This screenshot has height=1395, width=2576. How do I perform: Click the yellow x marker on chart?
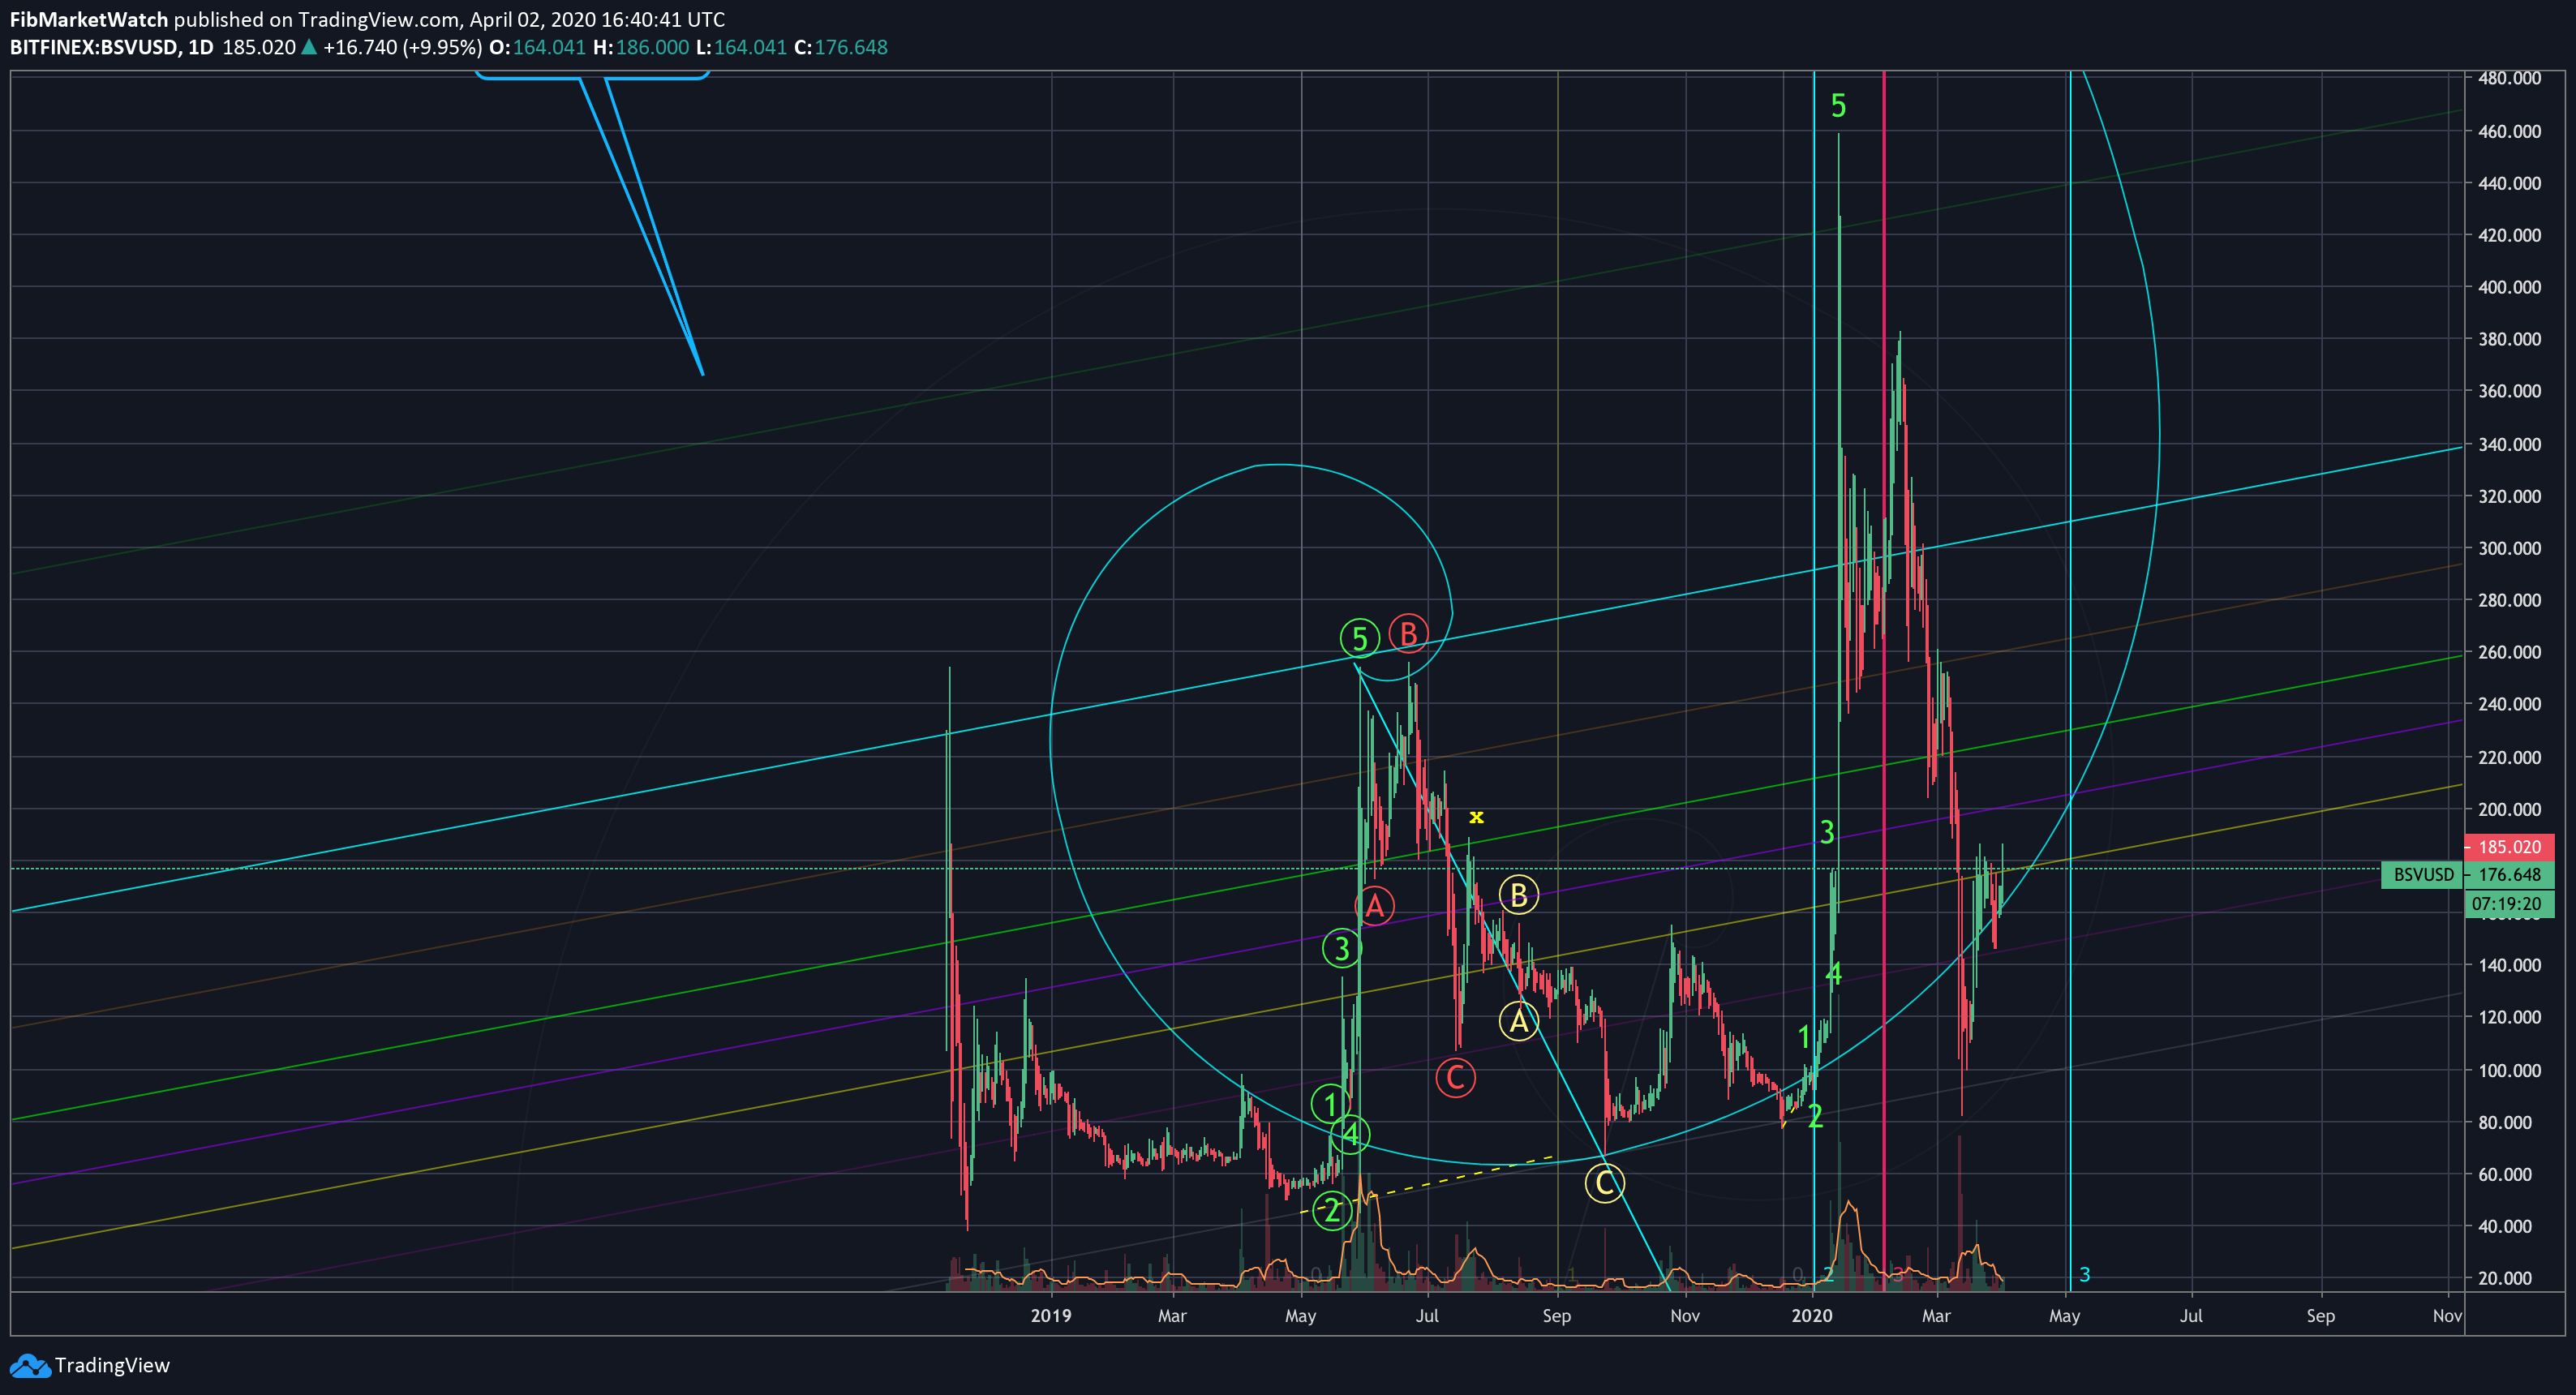(1476, 817)
